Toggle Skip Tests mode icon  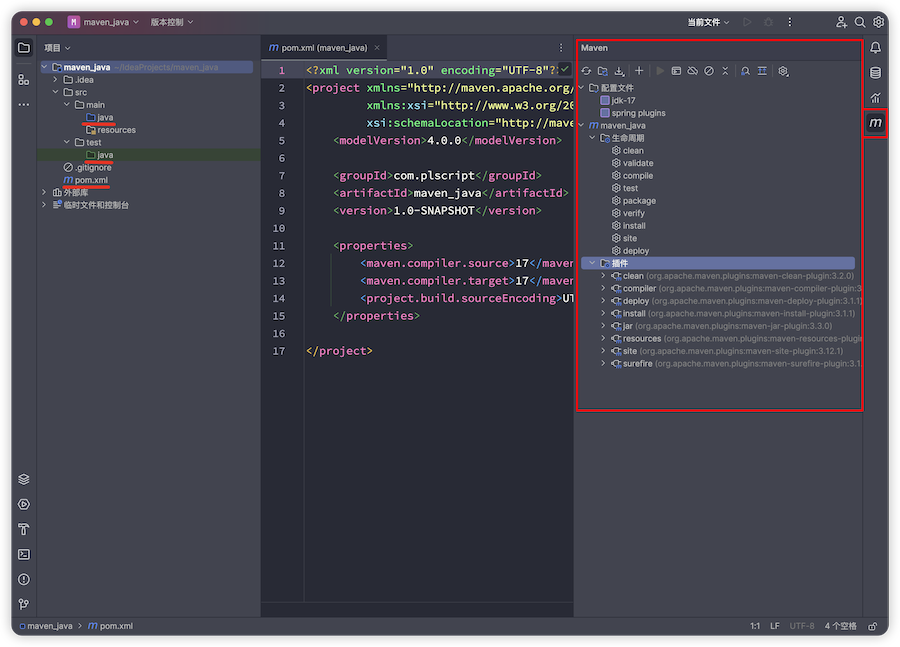click(709, 71)
